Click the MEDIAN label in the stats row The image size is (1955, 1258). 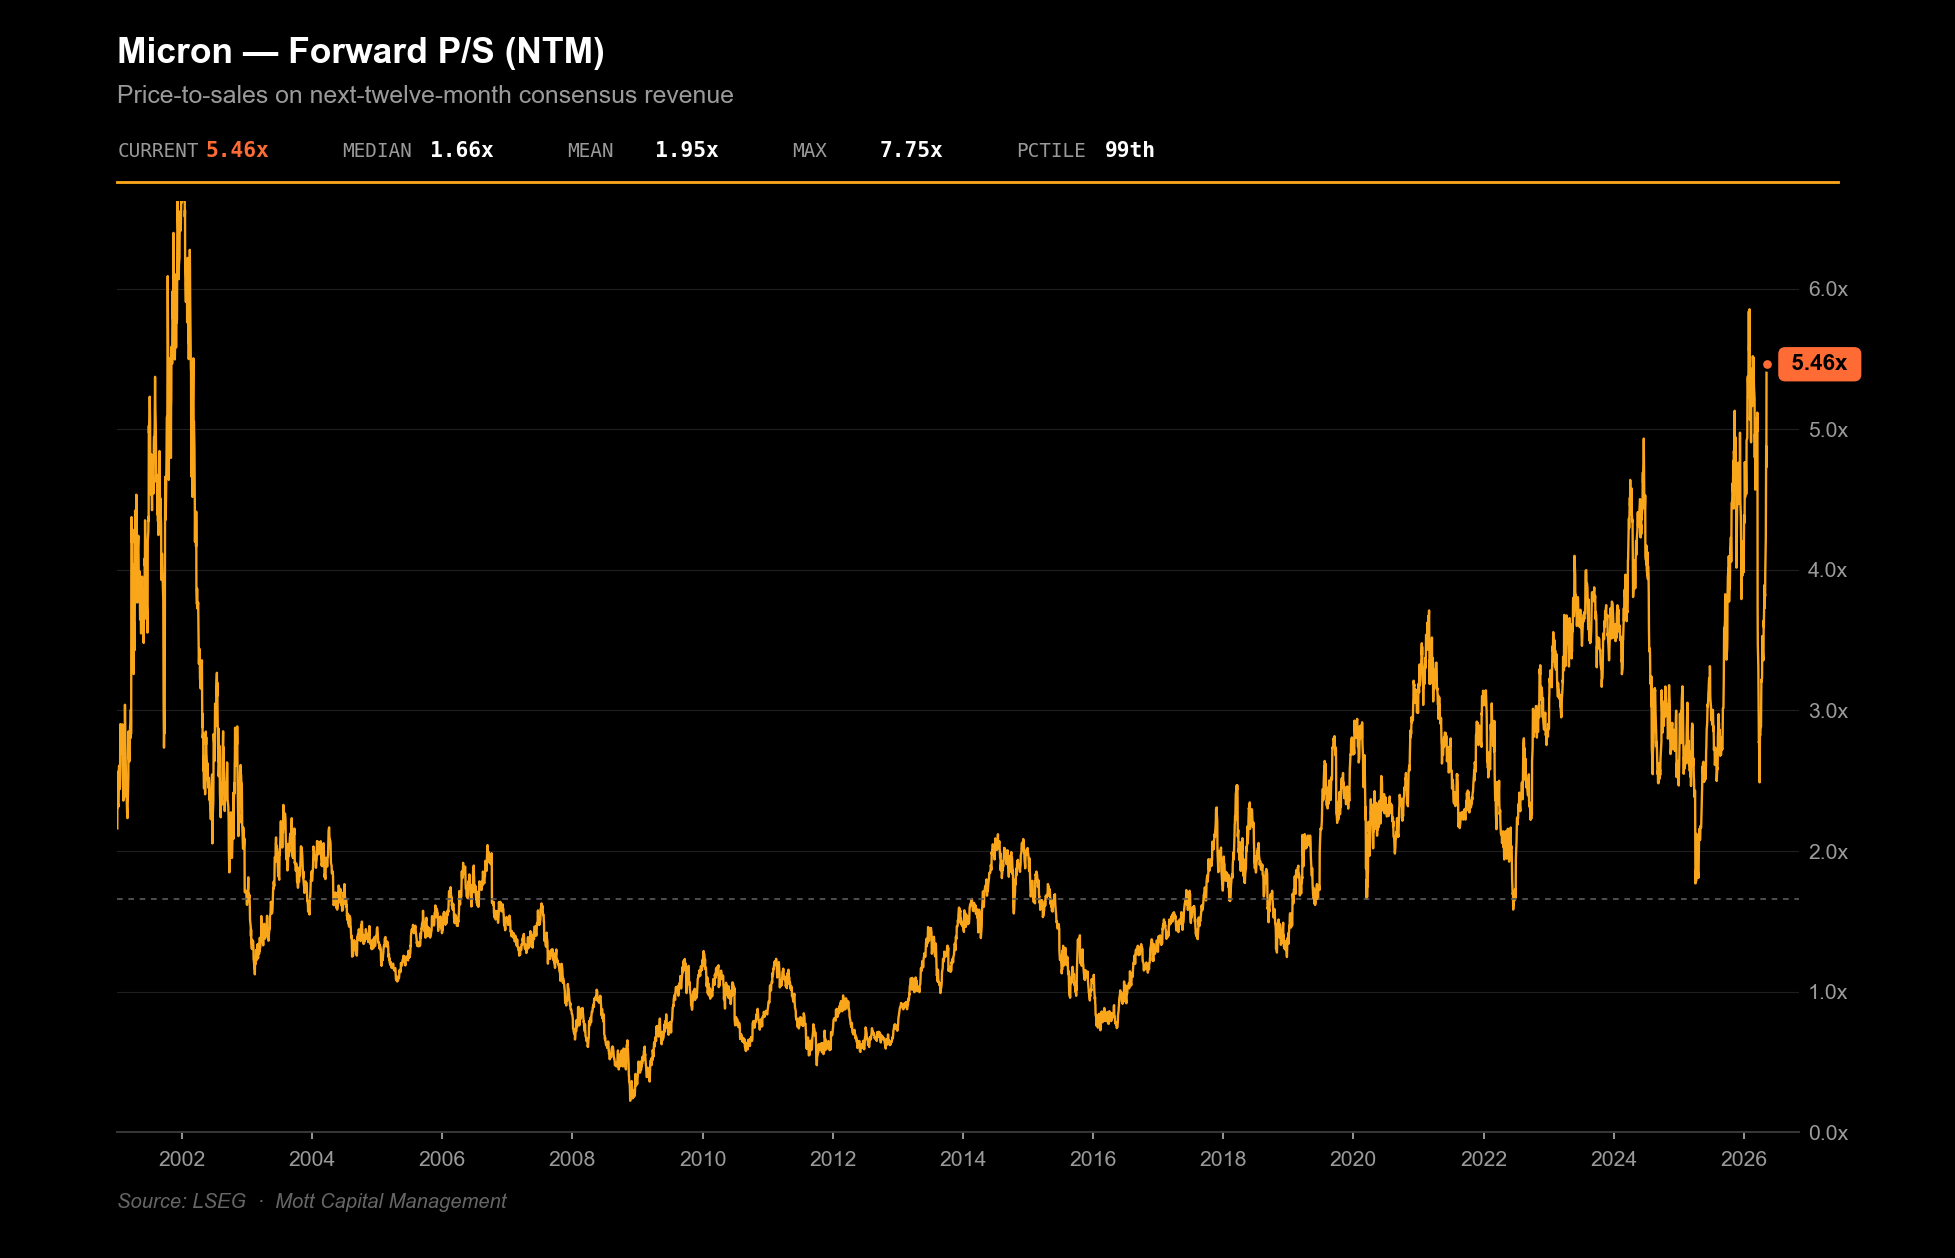377,150
